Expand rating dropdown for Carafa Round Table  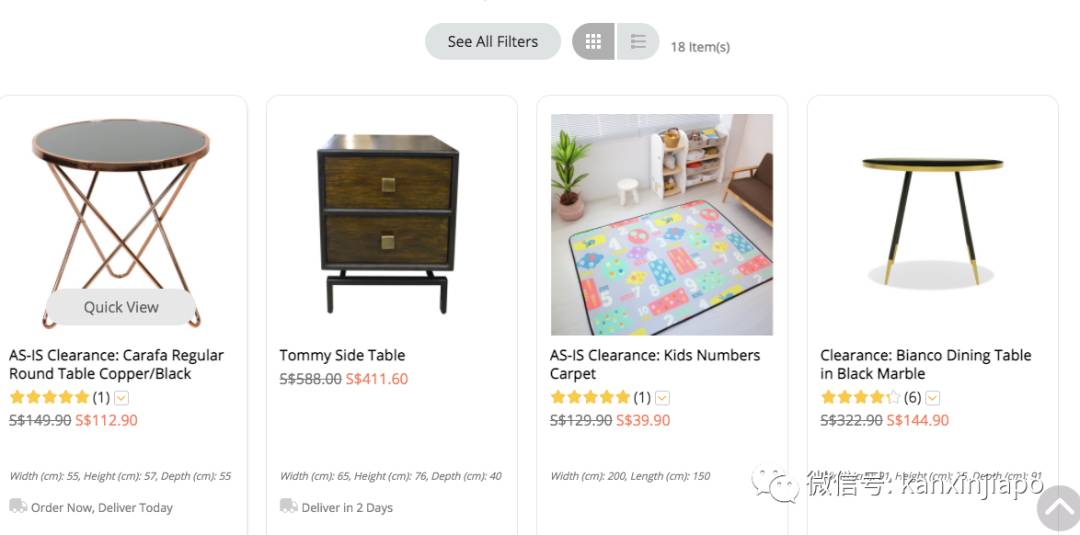[121, 398]
